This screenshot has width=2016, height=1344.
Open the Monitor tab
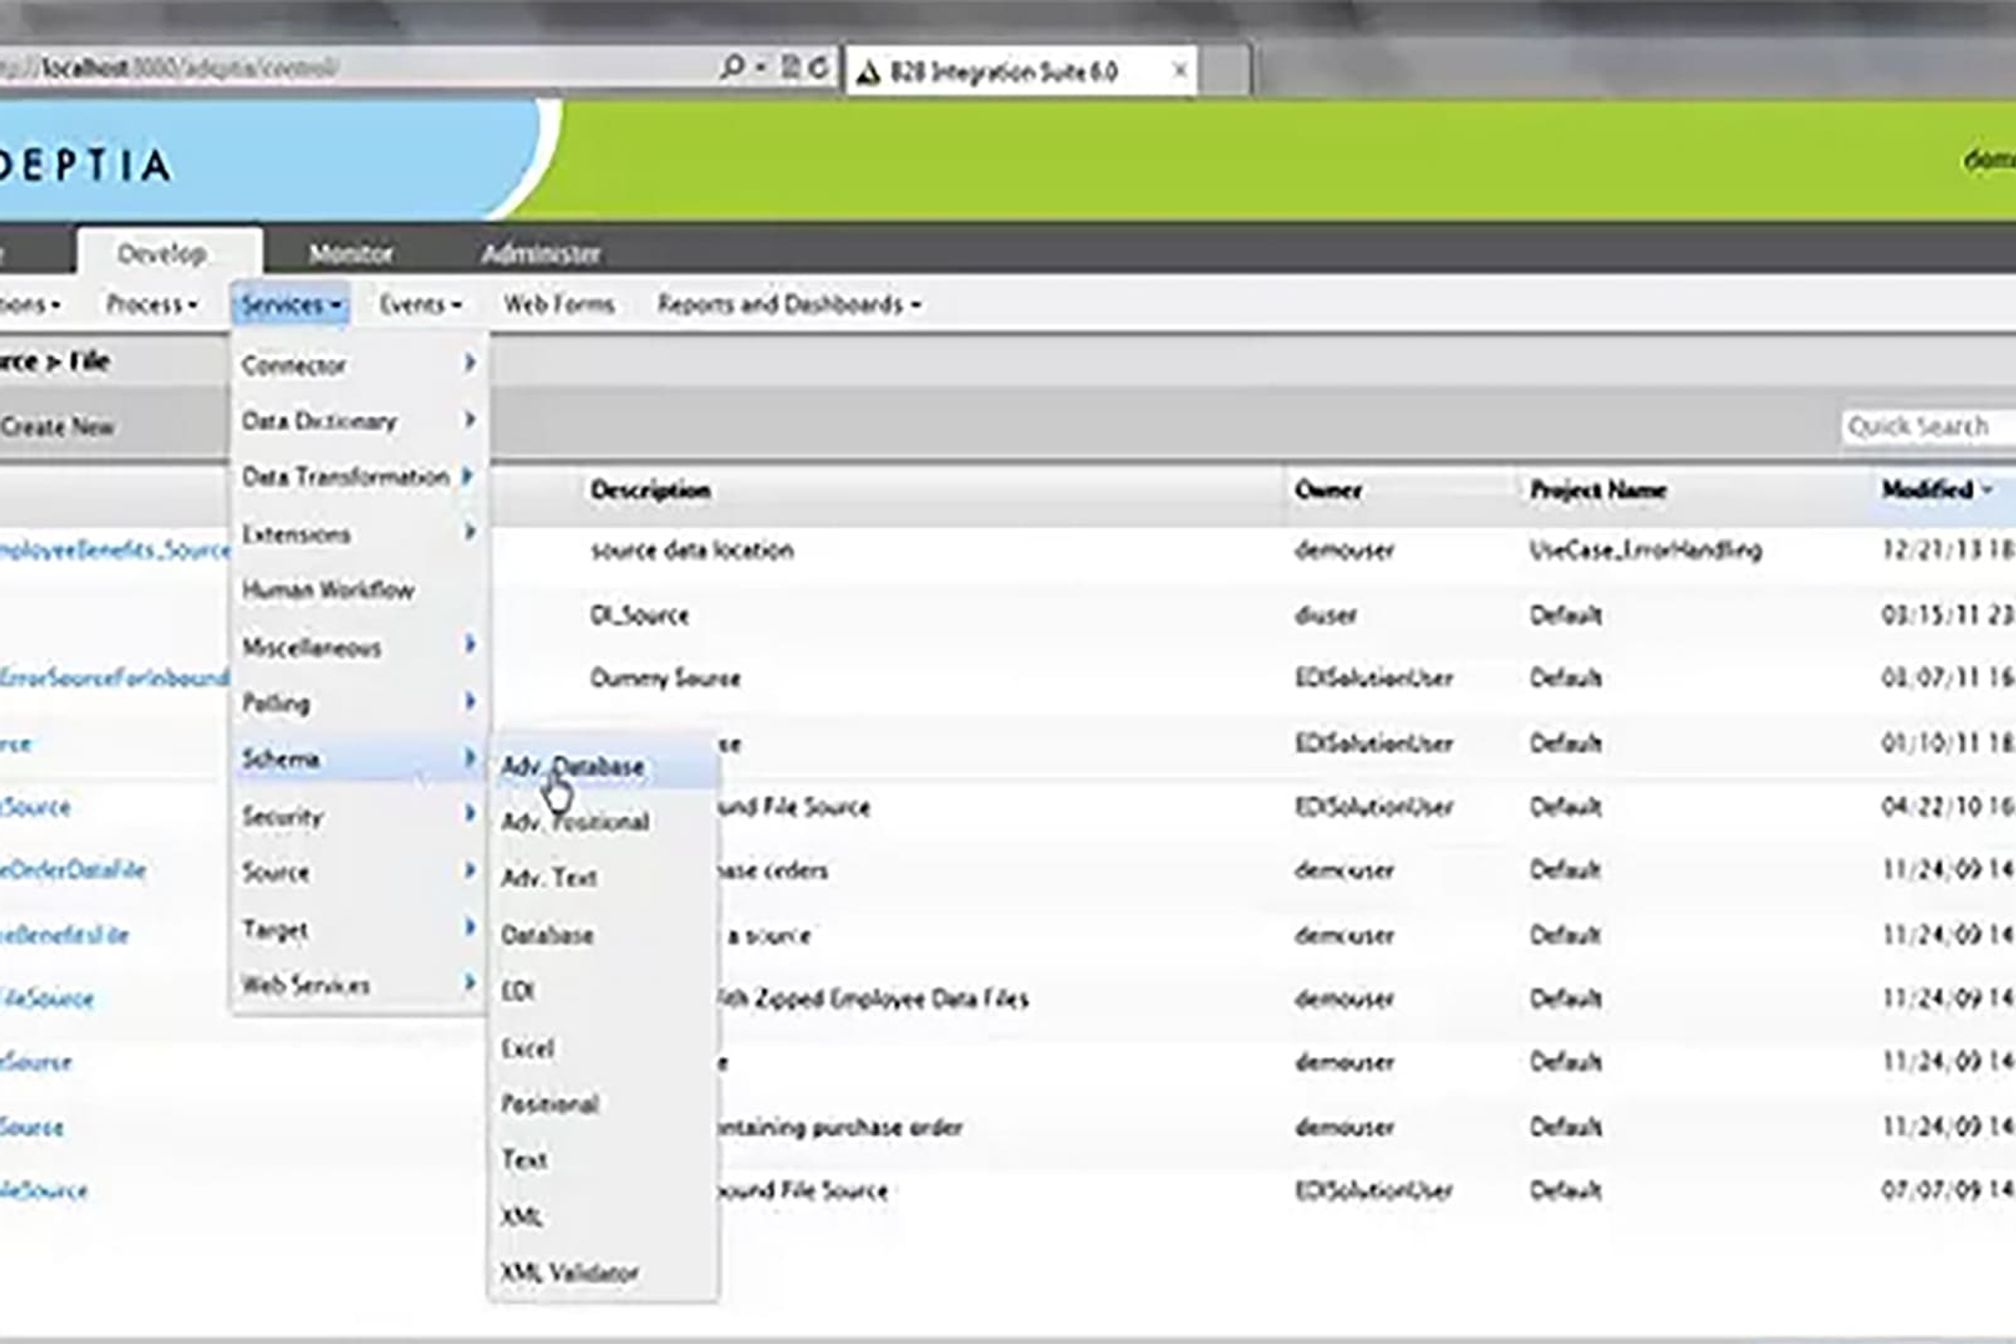[350, 253]
